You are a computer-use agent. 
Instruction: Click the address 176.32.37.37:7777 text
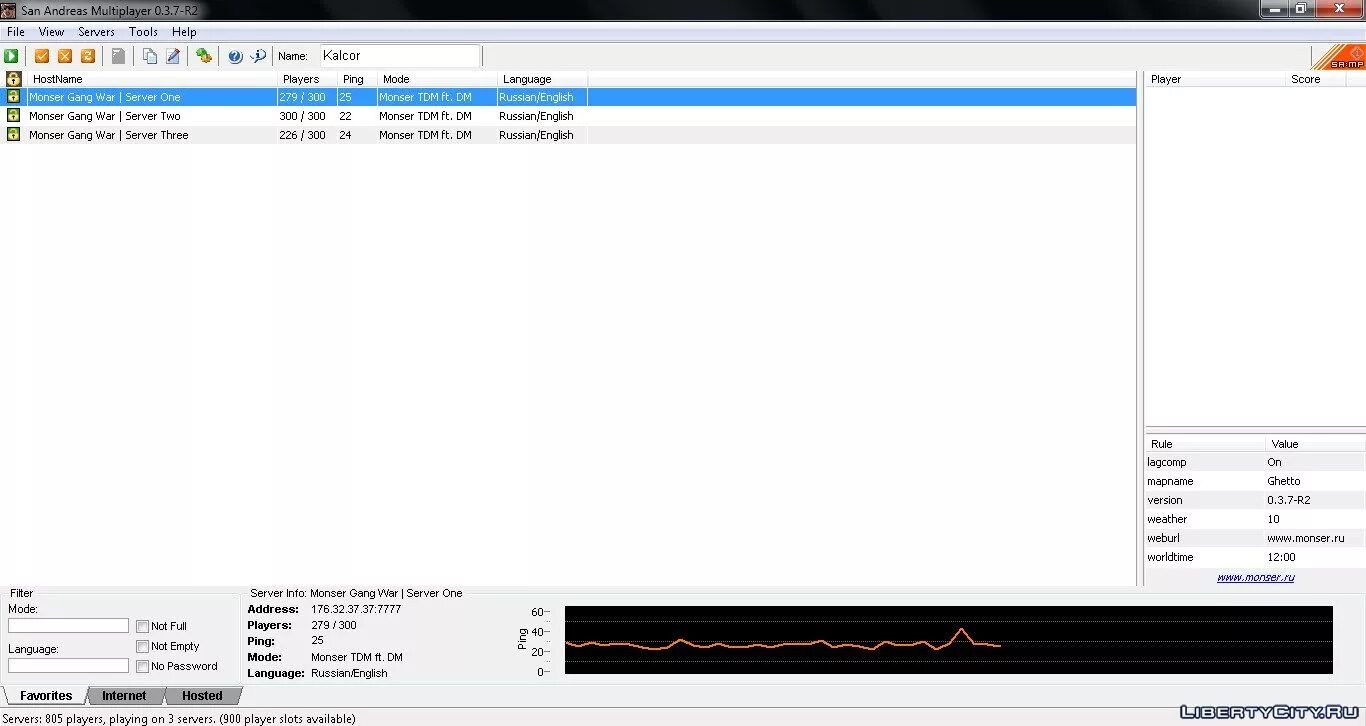[356, 609]
